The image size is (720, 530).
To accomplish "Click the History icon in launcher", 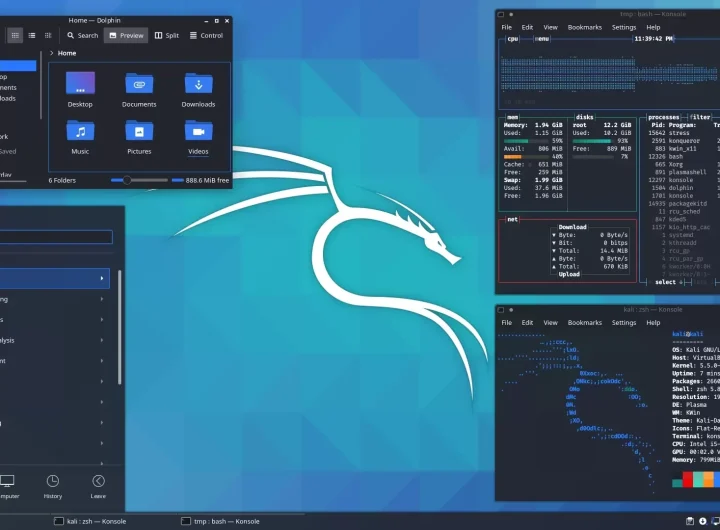I will coord(53,484).
